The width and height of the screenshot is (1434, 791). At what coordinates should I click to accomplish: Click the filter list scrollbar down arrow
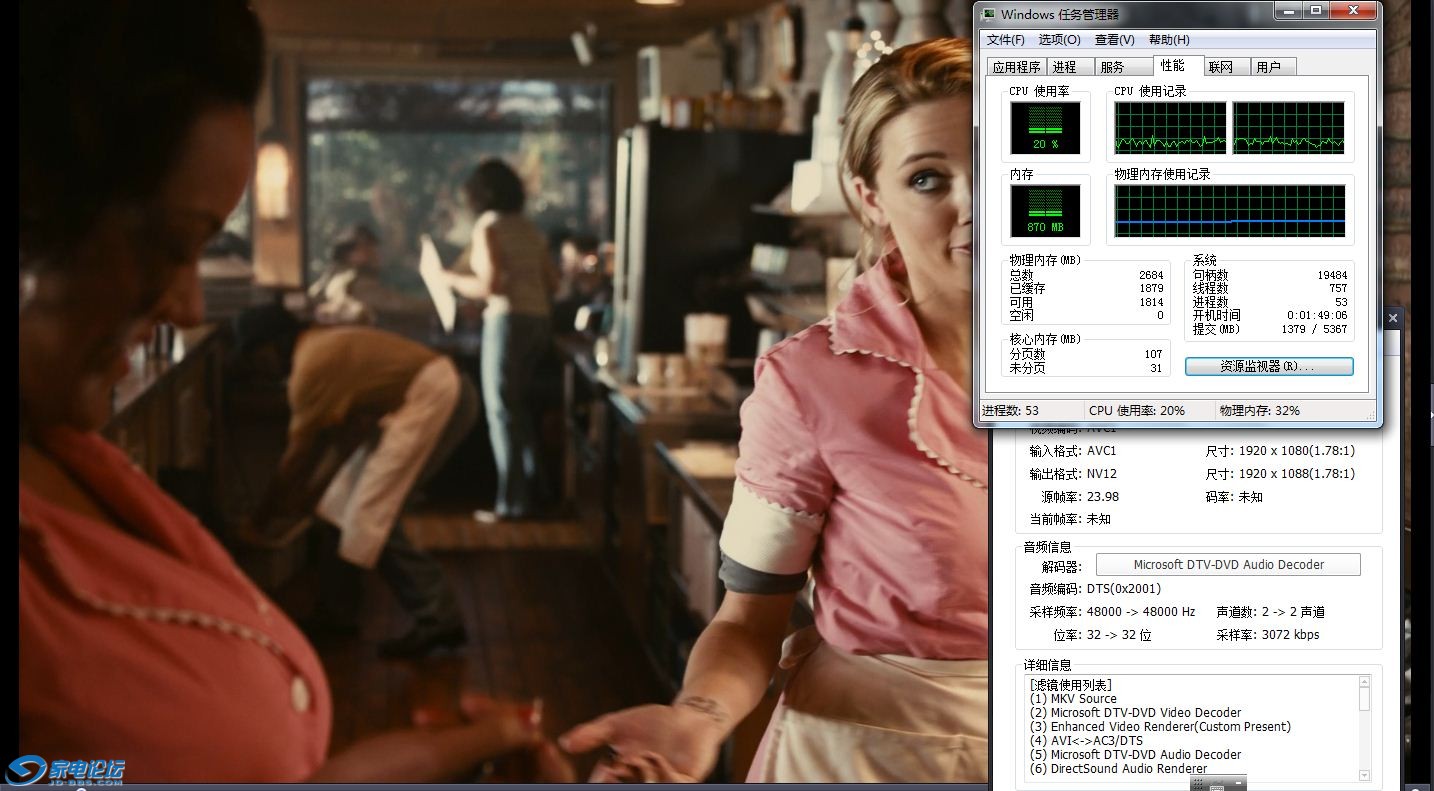tap(1365, 775)
